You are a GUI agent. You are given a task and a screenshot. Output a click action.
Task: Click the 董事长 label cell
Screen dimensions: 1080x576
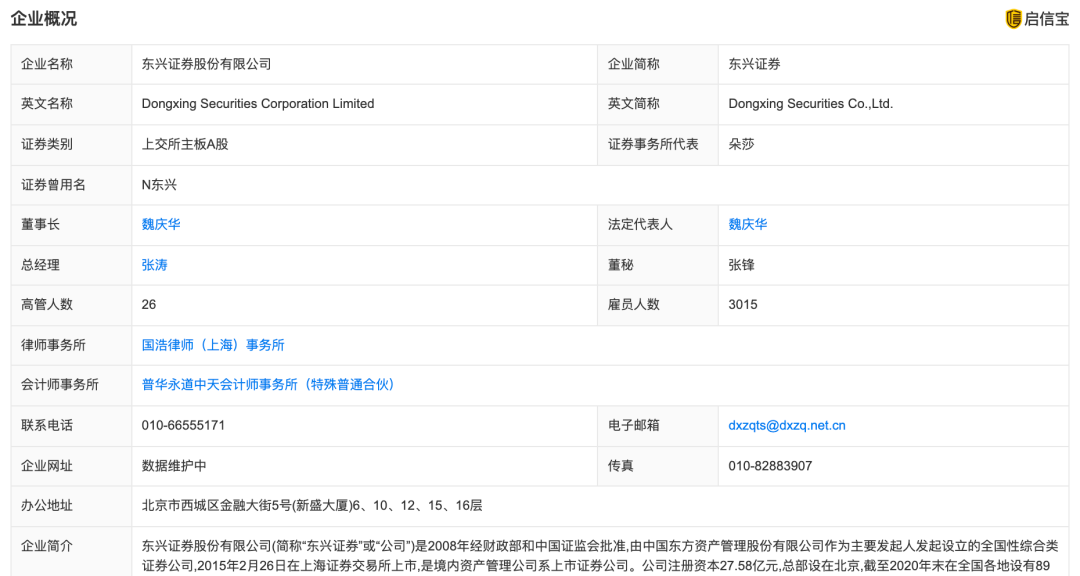pyautogui.click(x=71, y=225)
